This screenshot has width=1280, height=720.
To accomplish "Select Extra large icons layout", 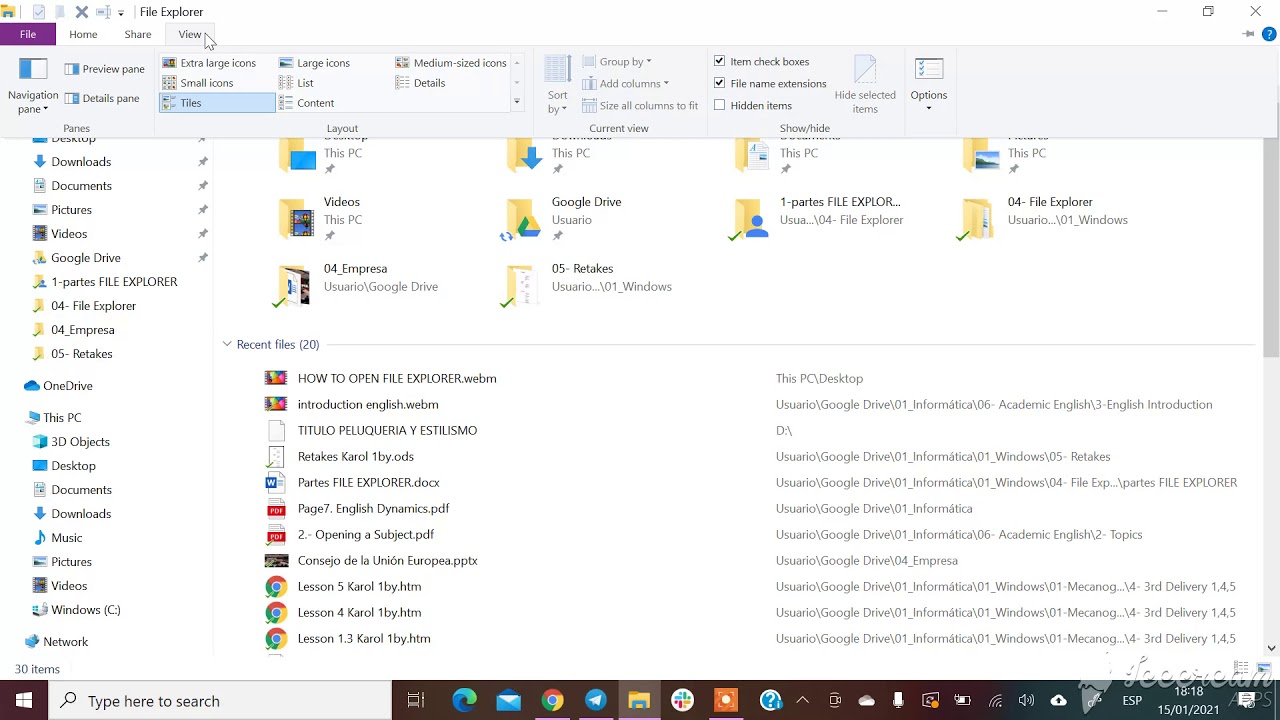I will tap(209, 63).
